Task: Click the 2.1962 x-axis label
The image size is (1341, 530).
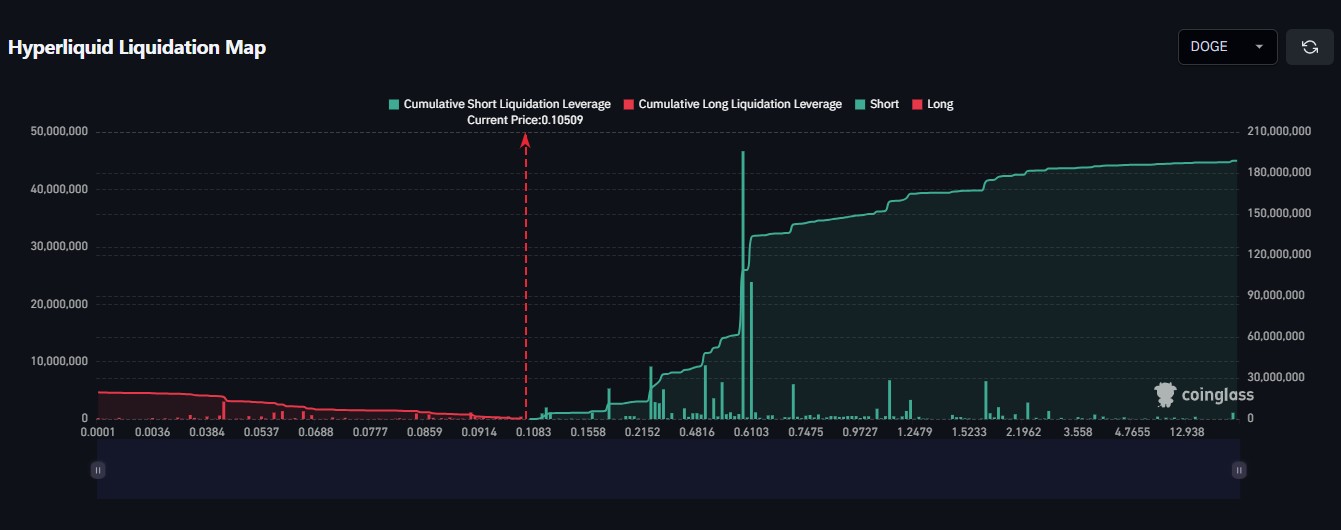Action: point(1023,432)
